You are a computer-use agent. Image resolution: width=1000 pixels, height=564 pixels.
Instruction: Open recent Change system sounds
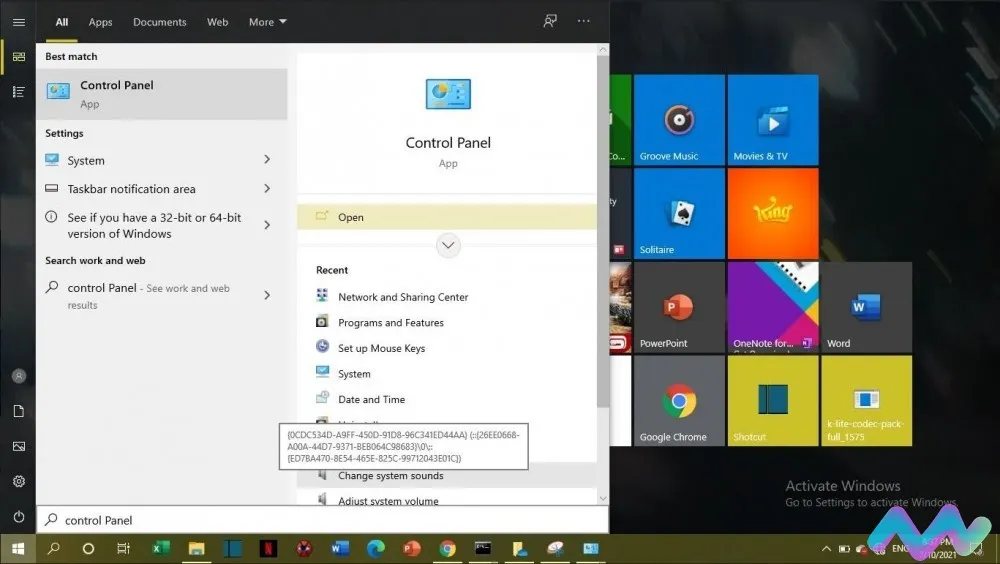pos(447,475)
